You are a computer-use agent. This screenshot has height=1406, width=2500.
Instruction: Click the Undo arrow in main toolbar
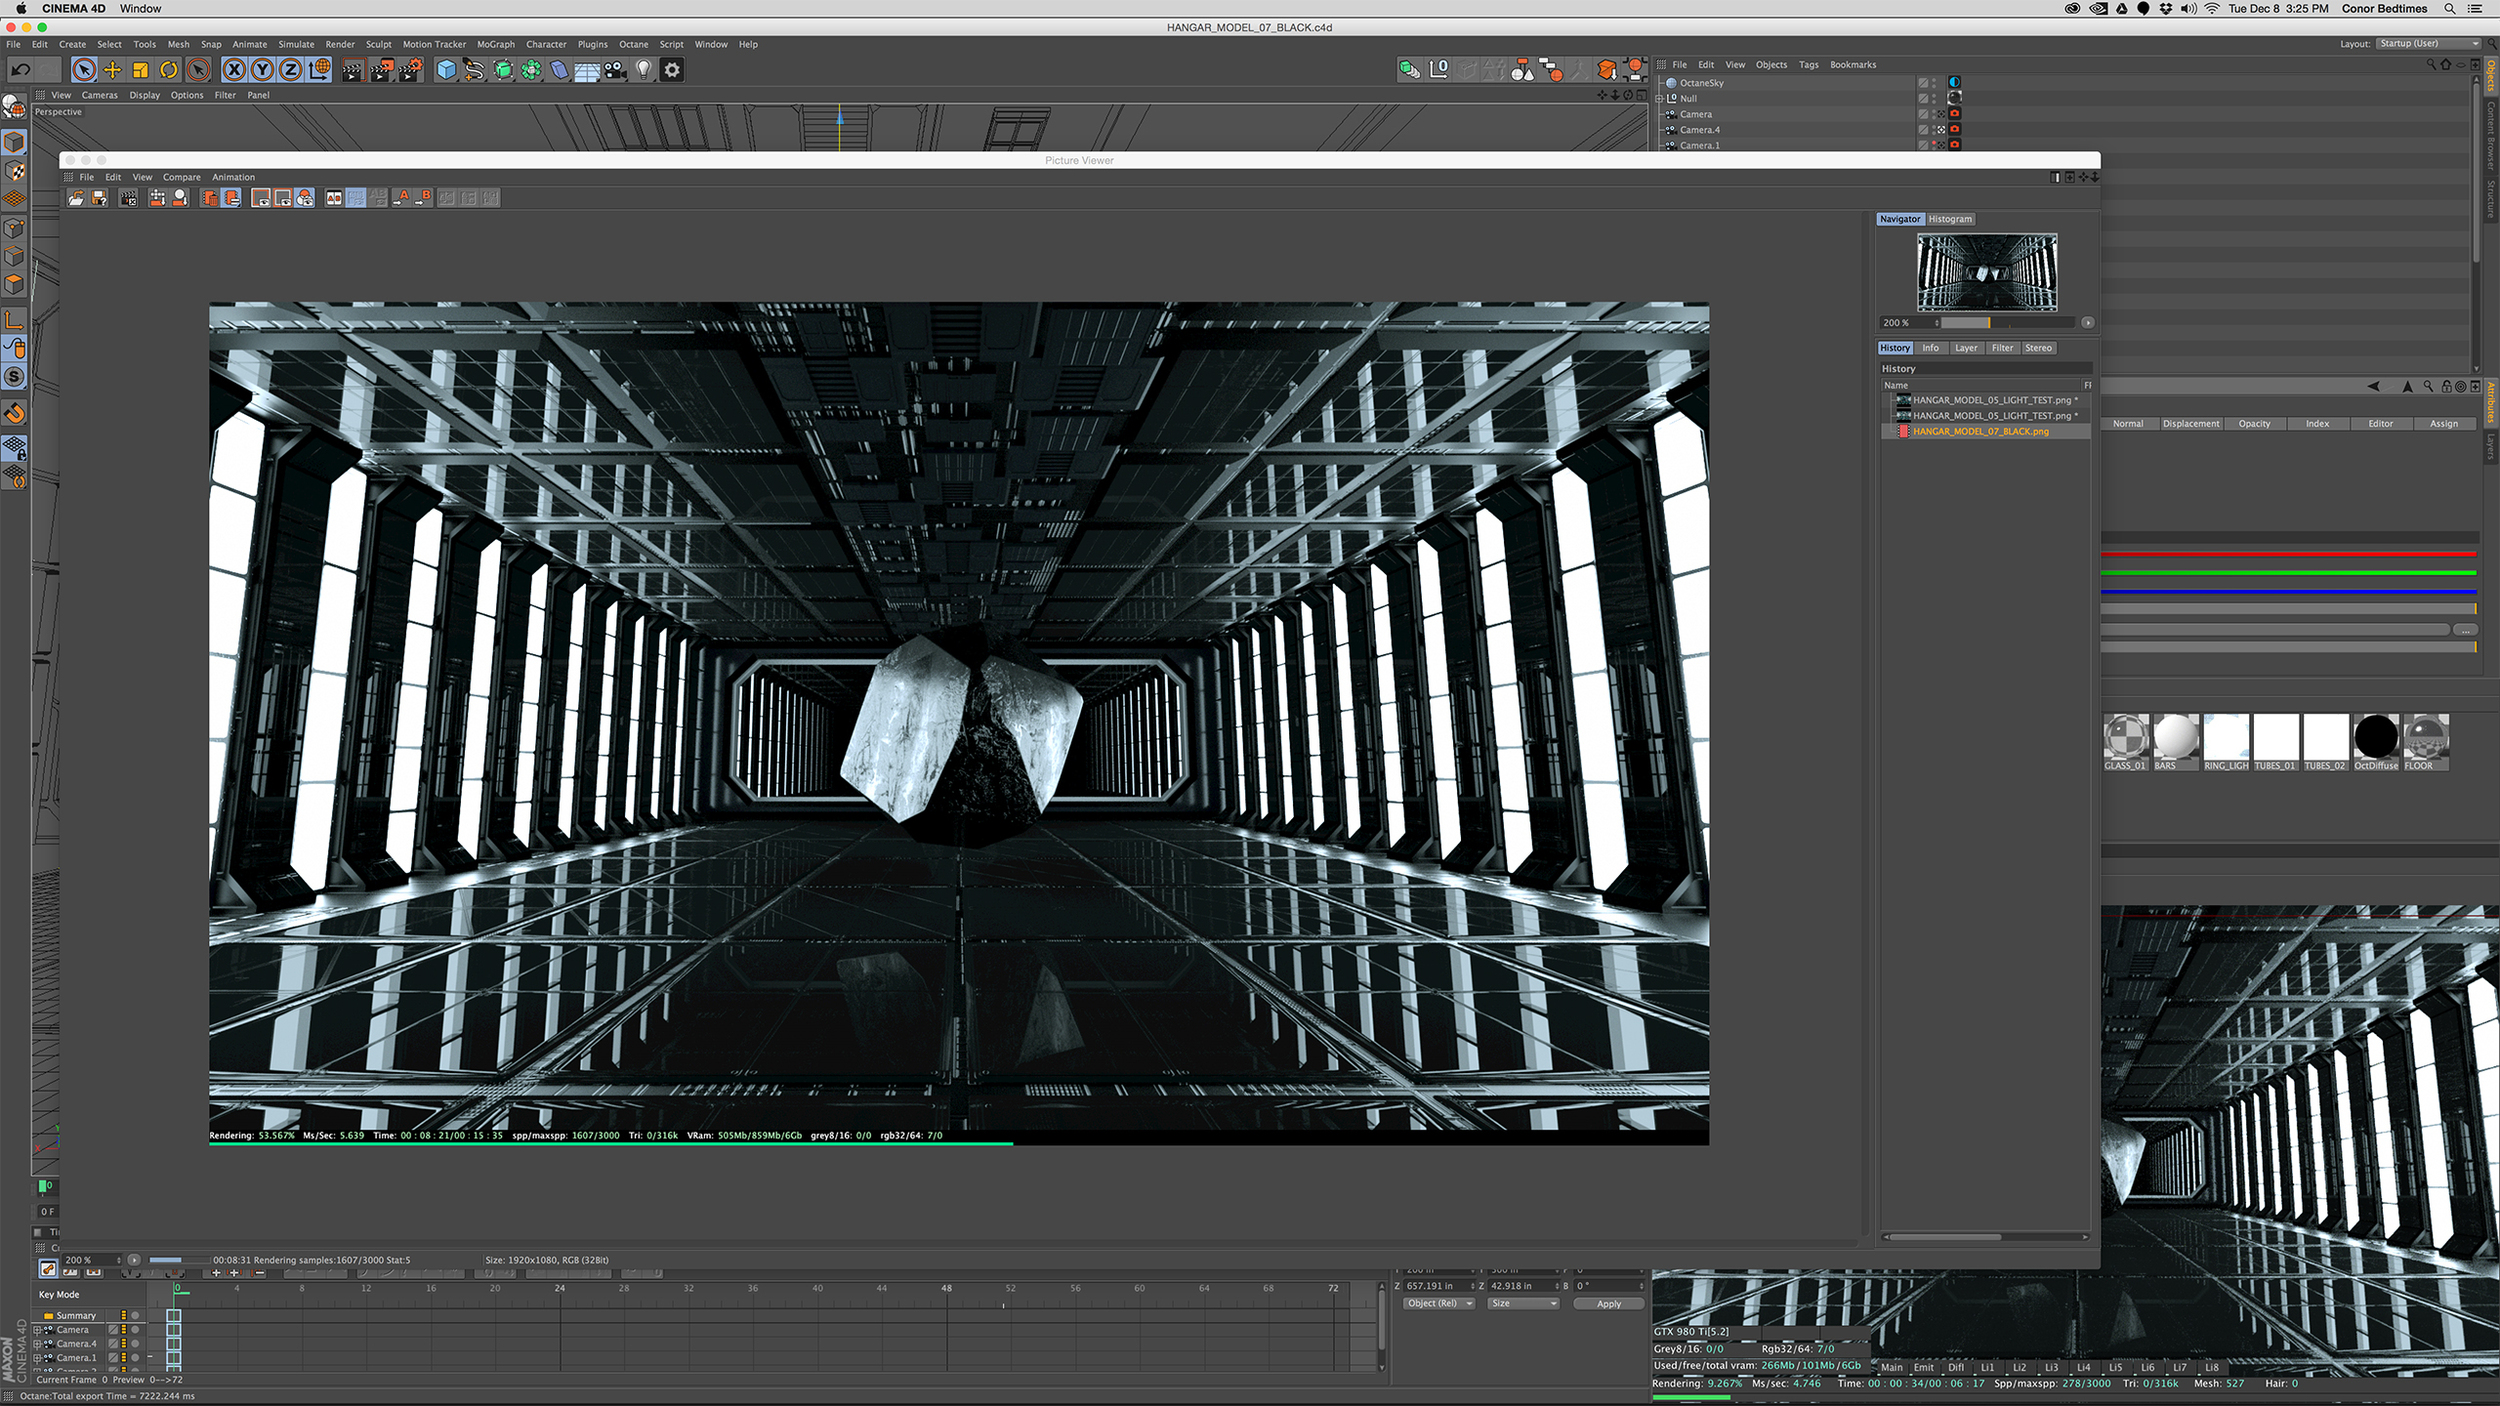(20, 69)
